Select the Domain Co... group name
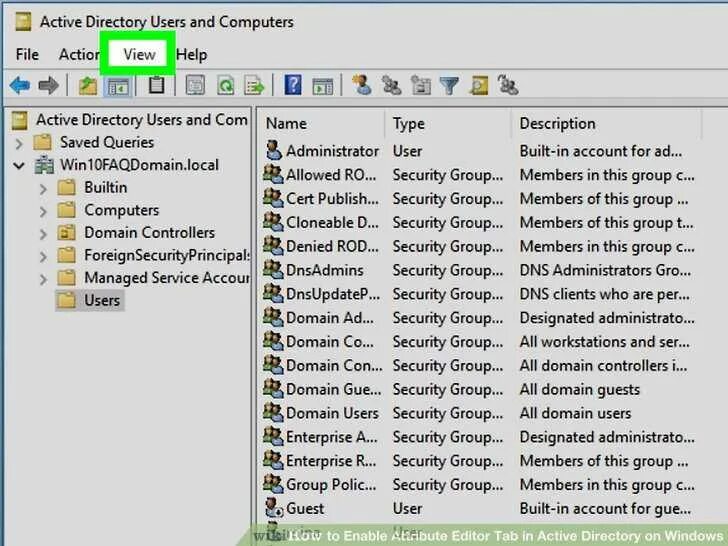The width and height of the screenshot is (728, 546). tap(330, 341)
